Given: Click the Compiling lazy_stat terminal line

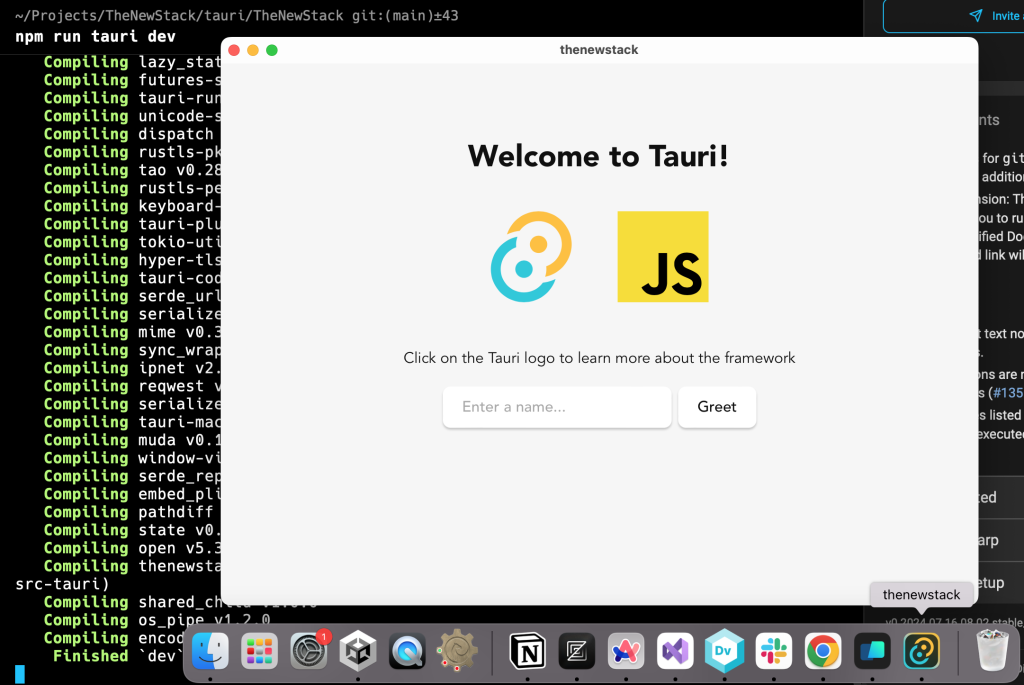Looking at the screenshot, I should click(132, 62).
